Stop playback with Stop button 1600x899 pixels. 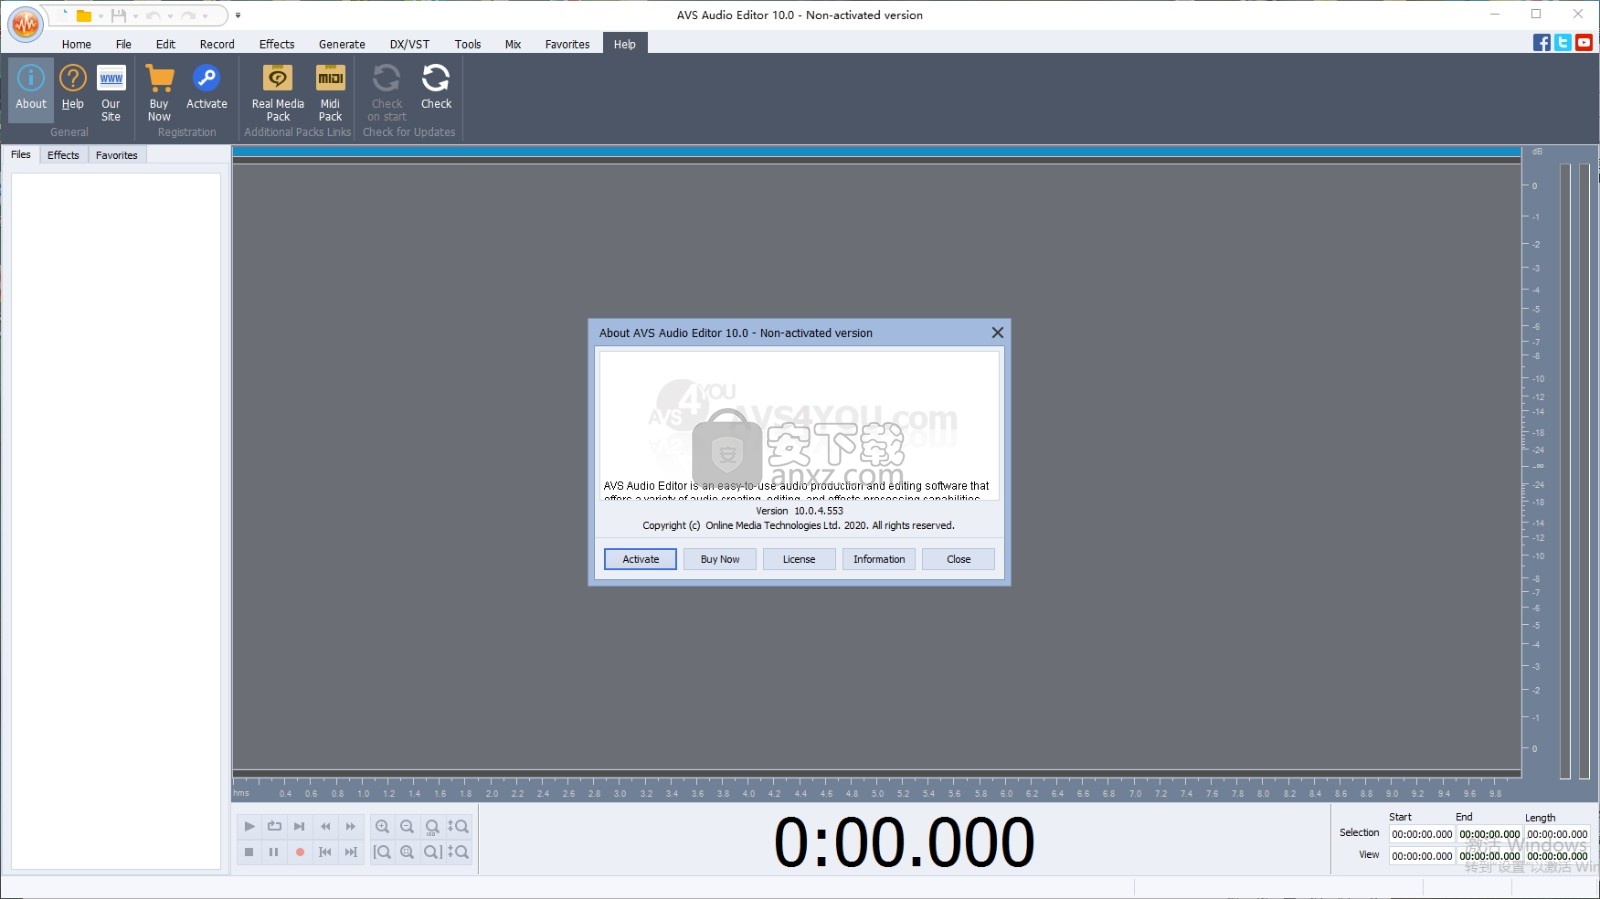pyautogui.click(x=249, y=852)
